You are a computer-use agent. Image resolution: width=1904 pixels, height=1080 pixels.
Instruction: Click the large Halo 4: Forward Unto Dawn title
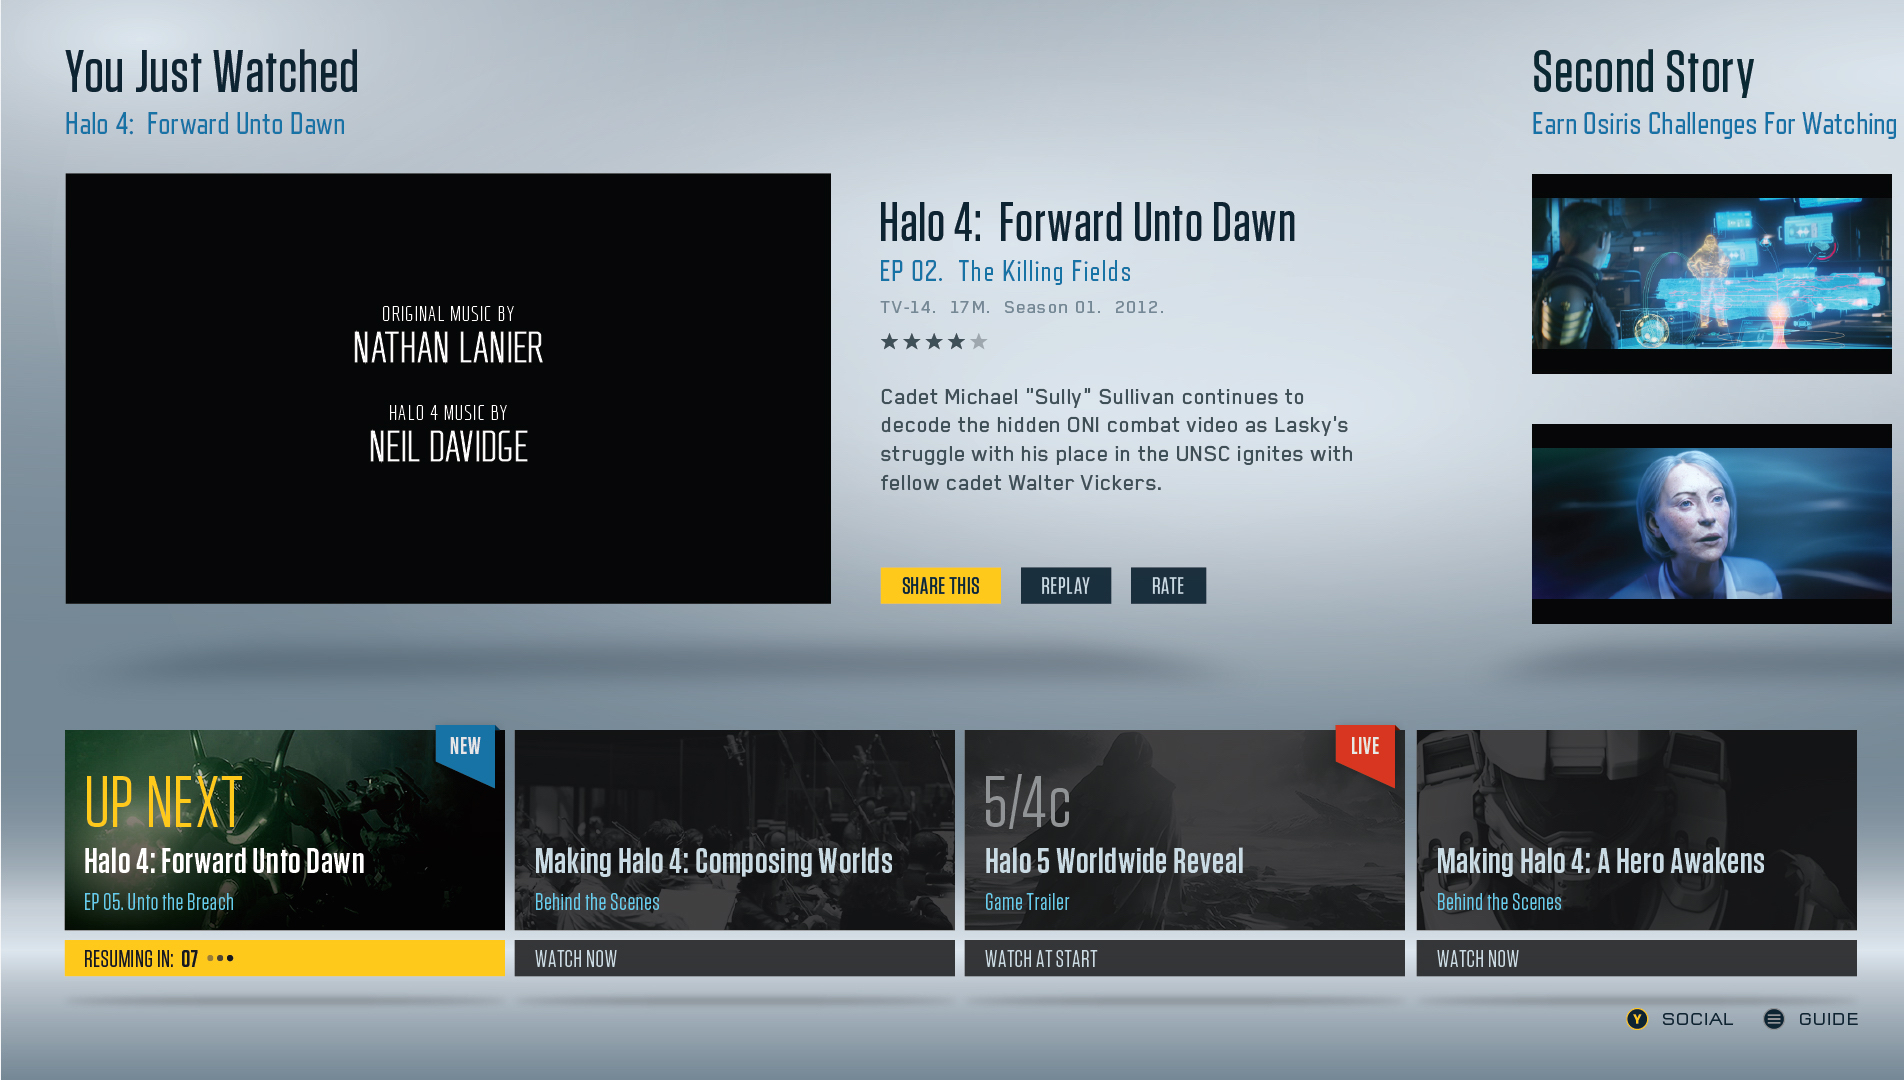click(1087, 222)
